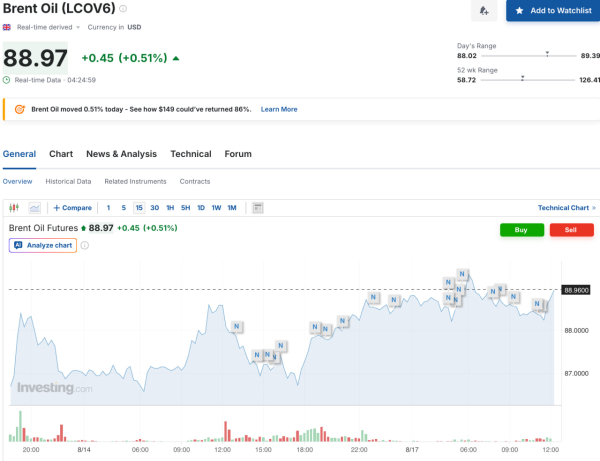Switch to Chart tab
600x461 pixels.
[61, 154]
